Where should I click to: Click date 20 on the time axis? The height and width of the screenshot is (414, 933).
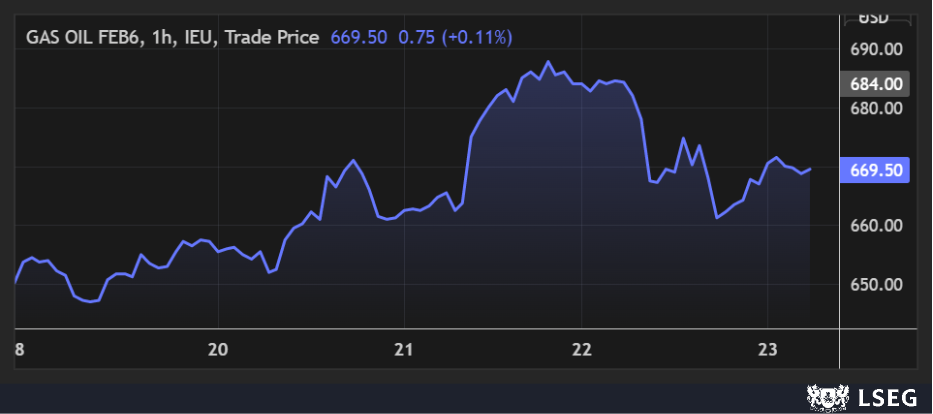click(x=218, y=349)
